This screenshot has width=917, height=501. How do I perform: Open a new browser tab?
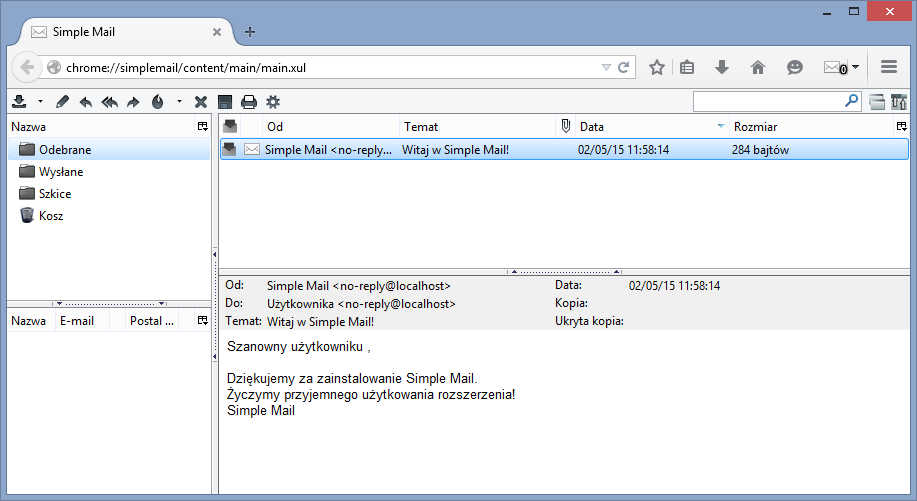[x=250, y=32]
